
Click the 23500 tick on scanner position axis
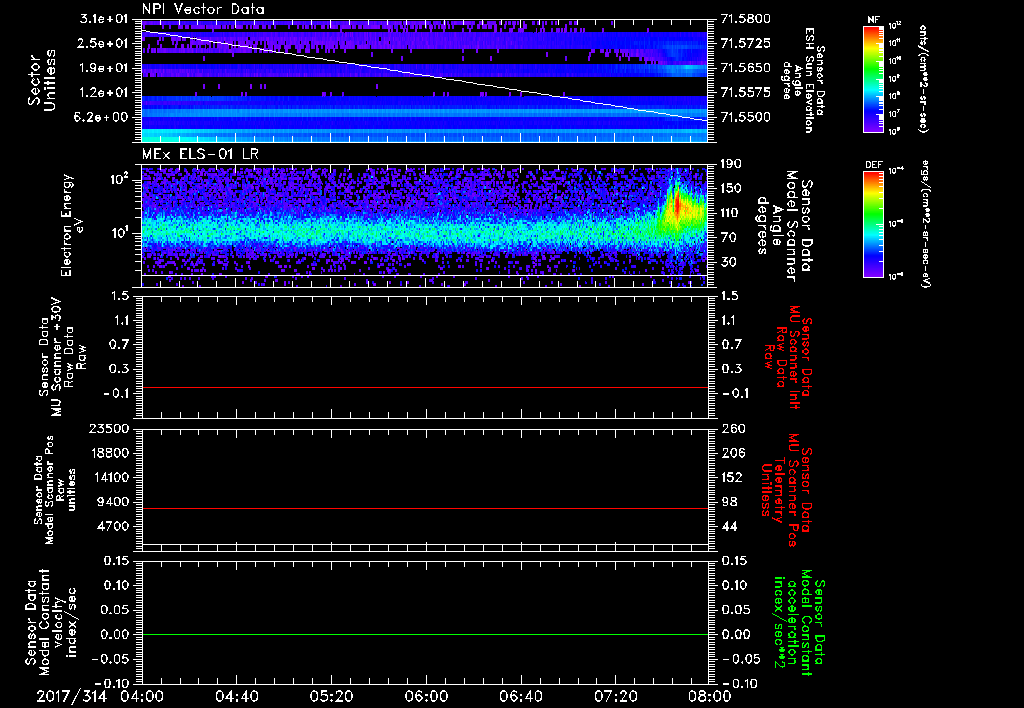tap(108, 429)
